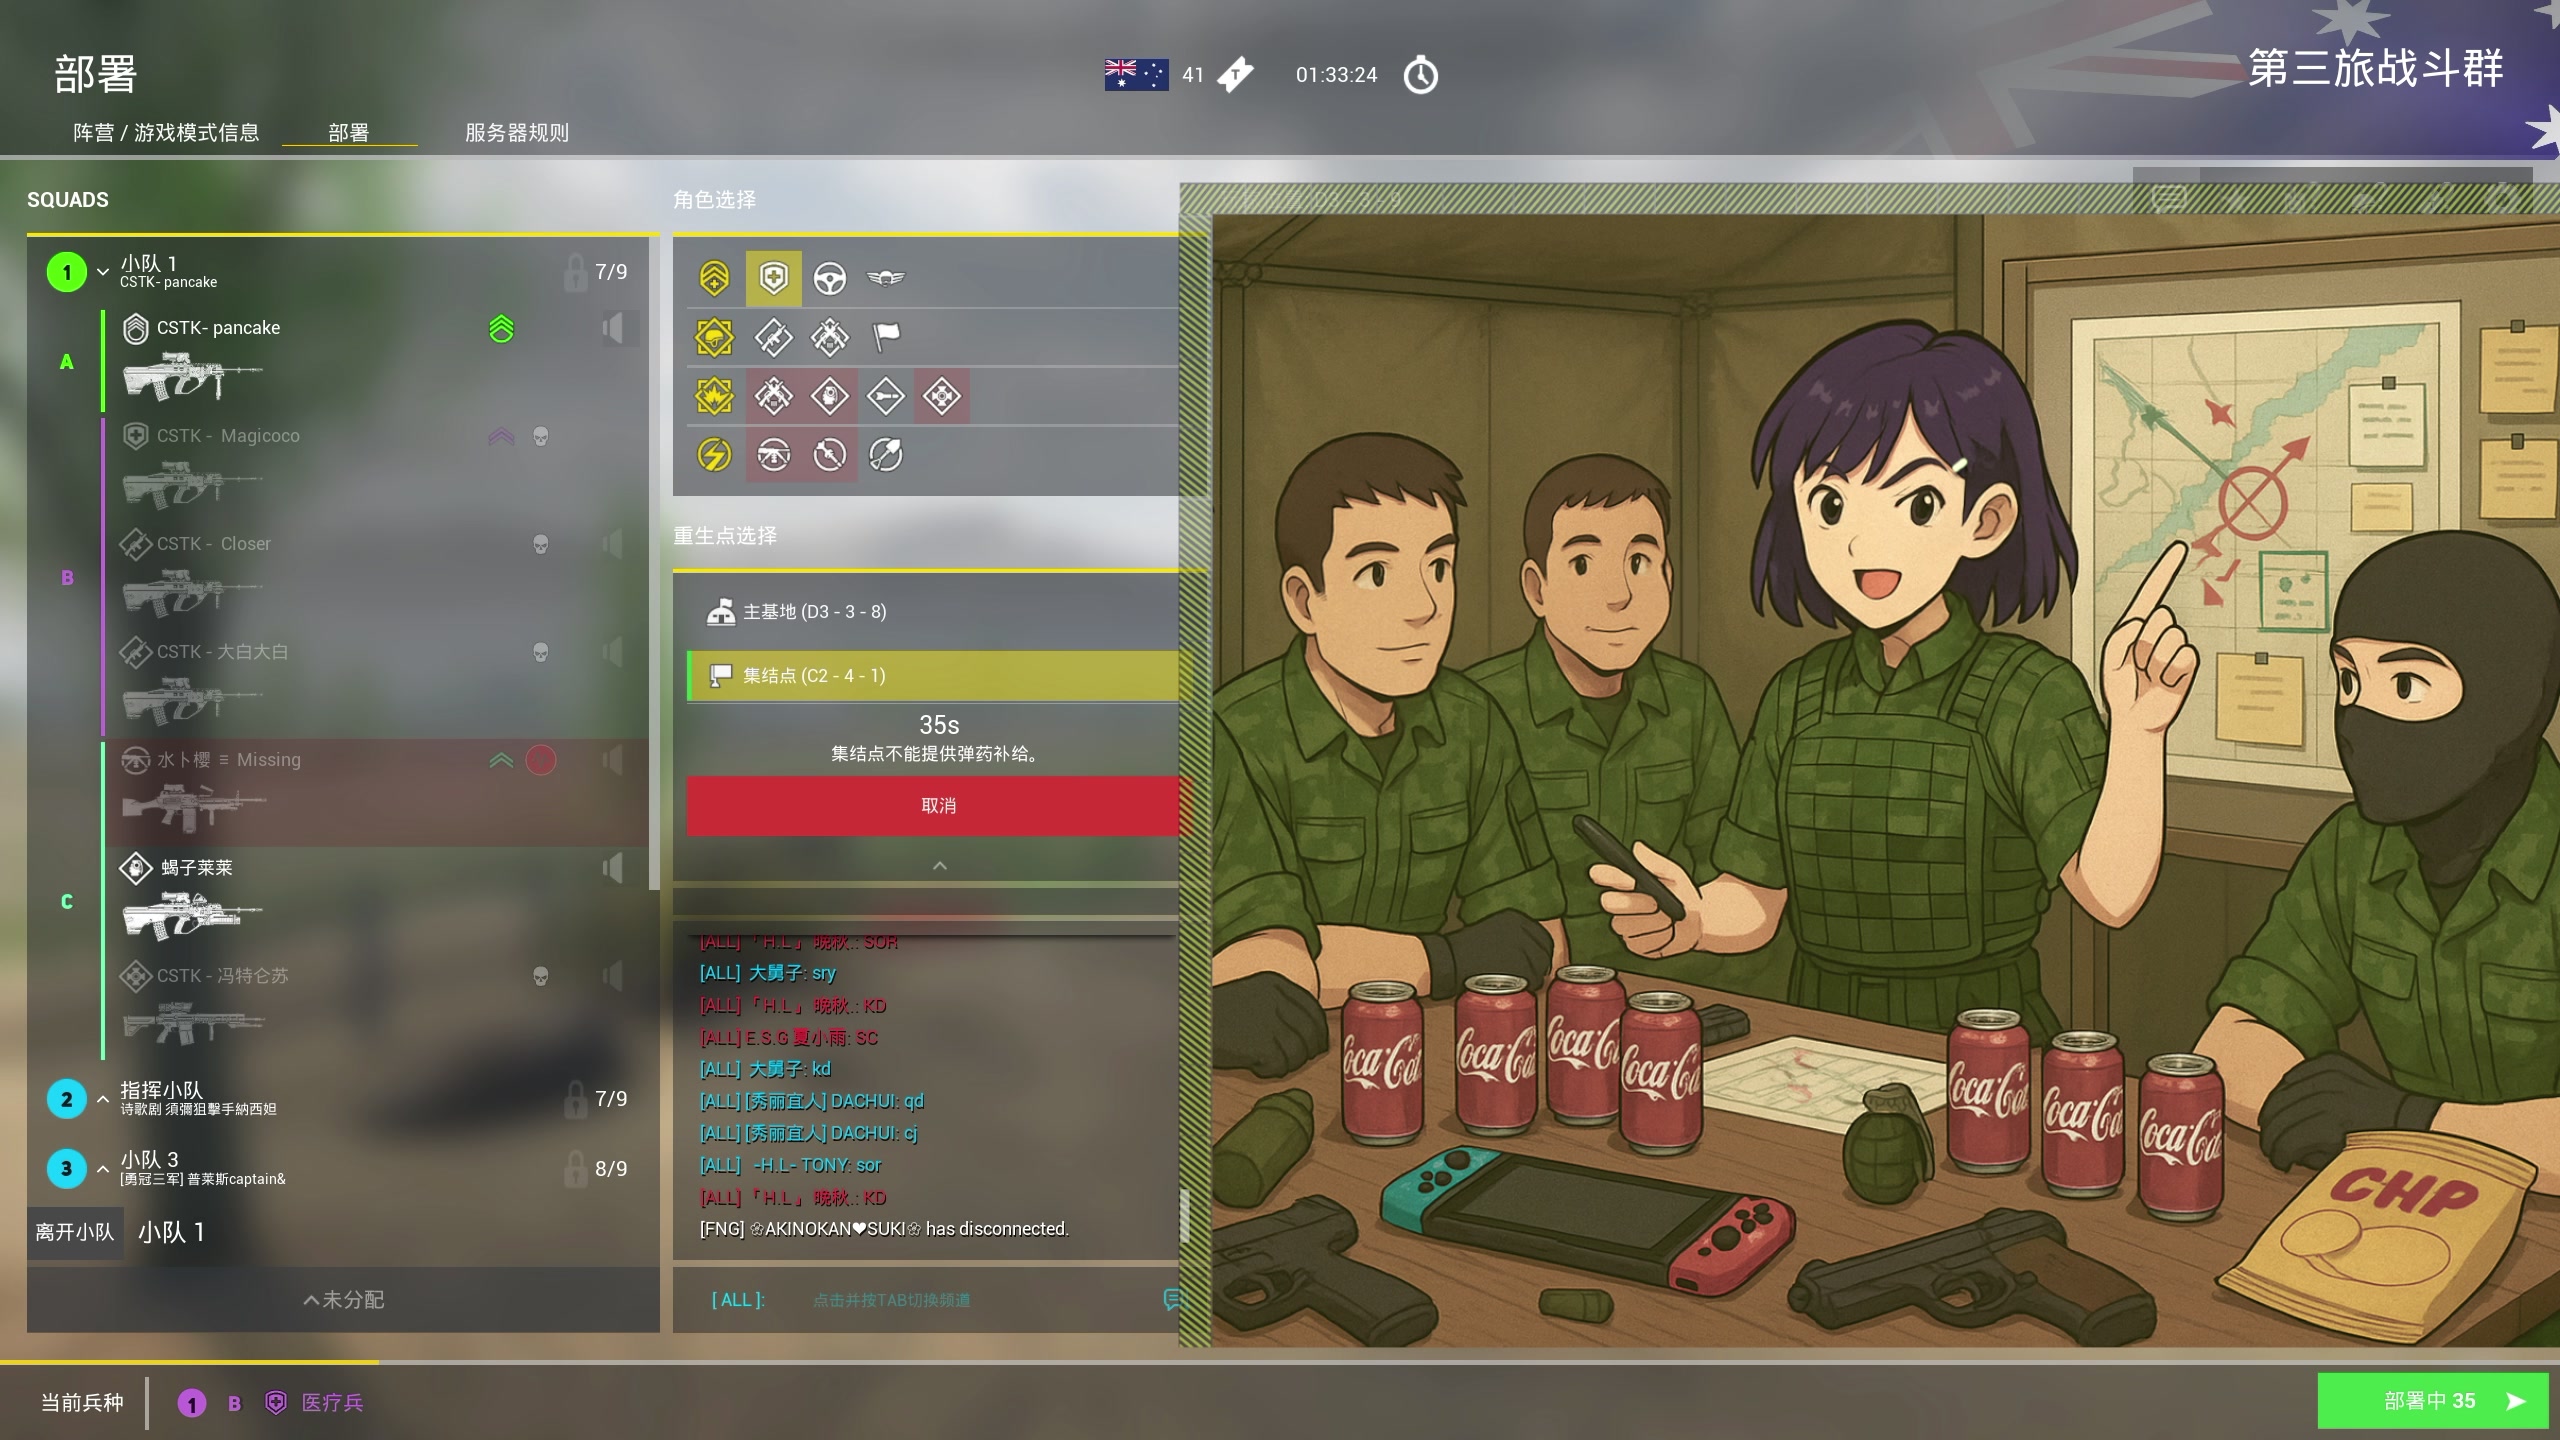Switch to the 部署 tab
This screenshot has width=2560, height=1440.
click(349, 133)
